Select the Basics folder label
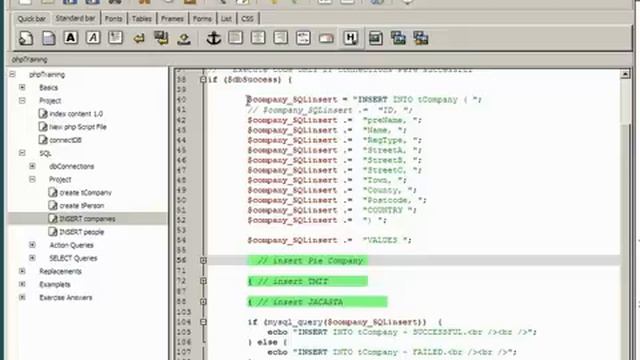 (x=49, y=88)
